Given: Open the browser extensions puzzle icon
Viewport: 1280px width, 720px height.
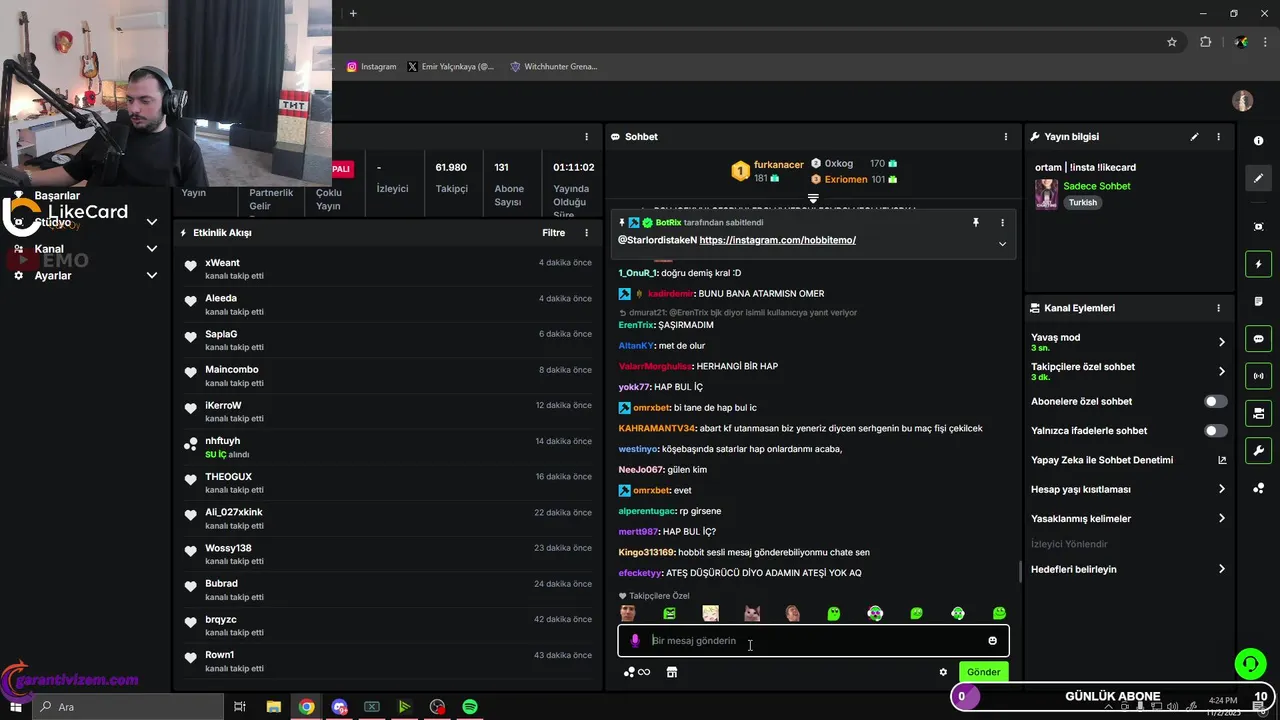Looking at the screenshot, I should coord(1205,42).
